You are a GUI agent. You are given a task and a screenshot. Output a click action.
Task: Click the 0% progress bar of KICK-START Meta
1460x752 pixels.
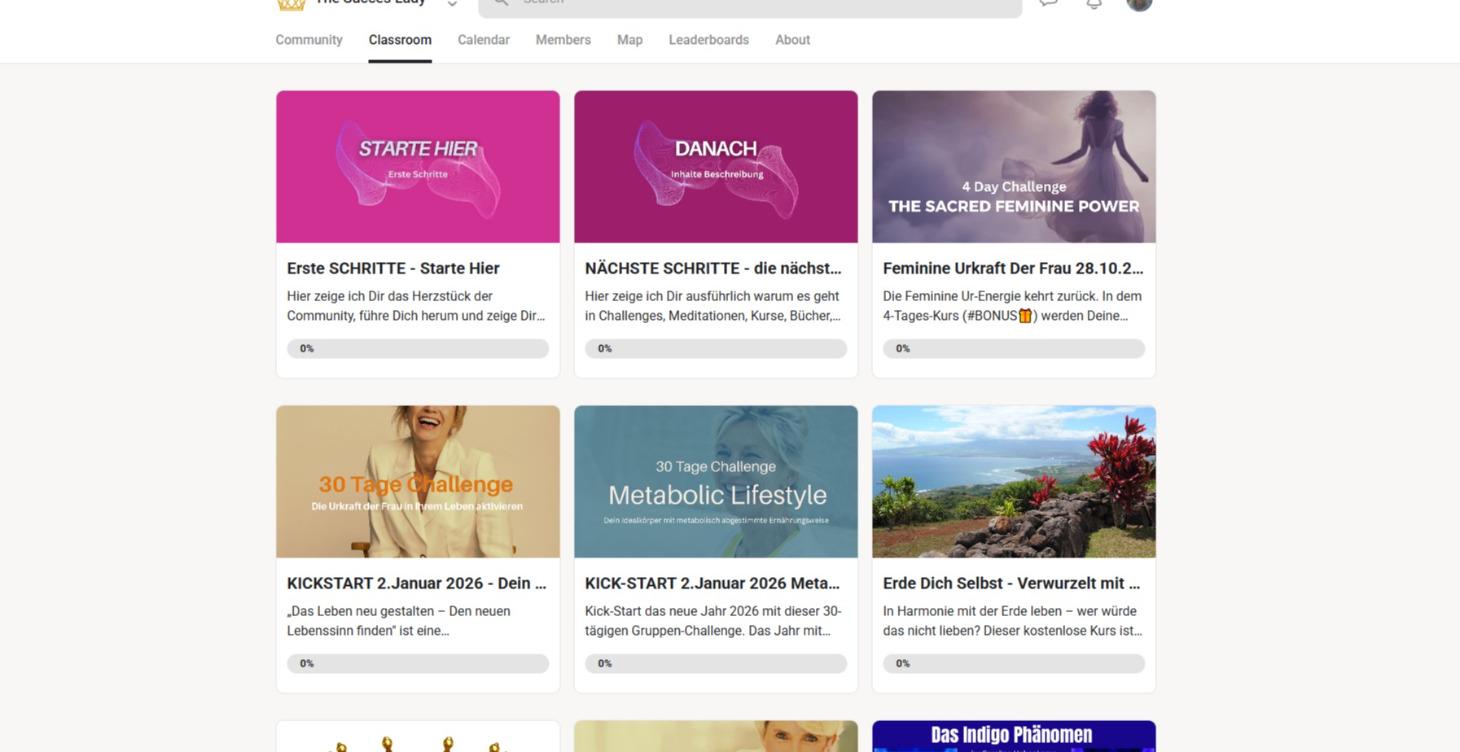716,664
